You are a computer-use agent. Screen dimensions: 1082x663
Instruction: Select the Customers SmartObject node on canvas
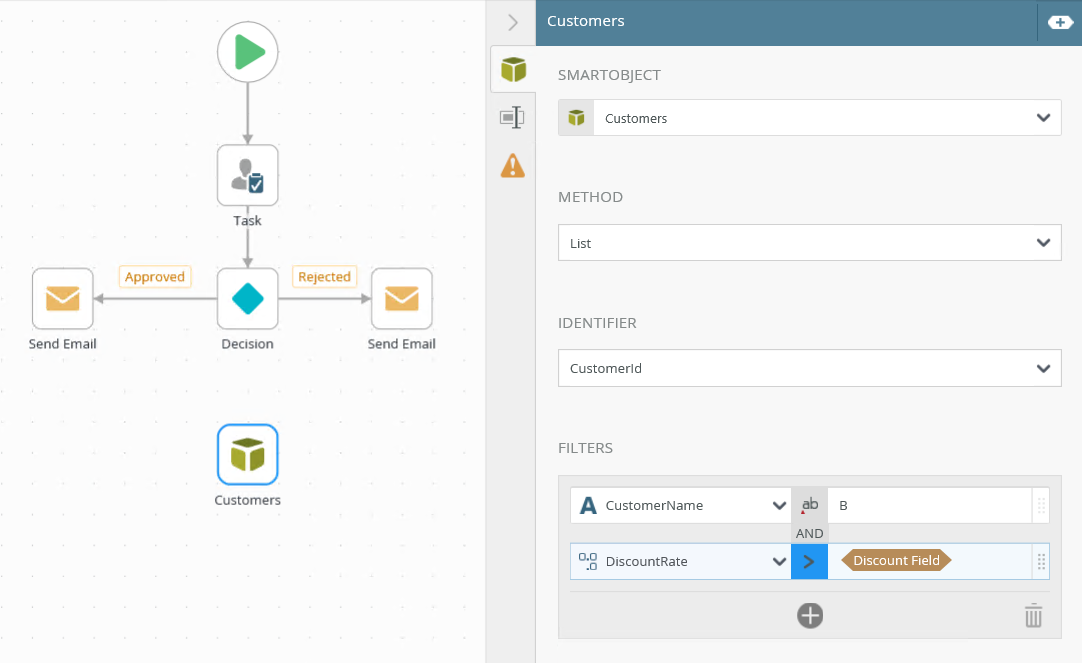[247, 455]
